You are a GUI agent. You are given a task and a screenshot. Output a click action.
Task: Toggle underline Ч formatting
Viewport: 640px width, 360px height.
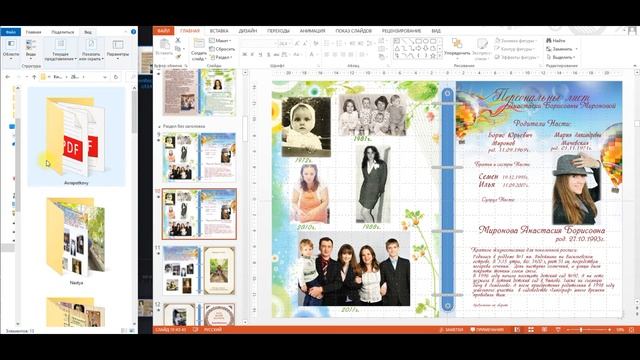(x=260, y=54)
